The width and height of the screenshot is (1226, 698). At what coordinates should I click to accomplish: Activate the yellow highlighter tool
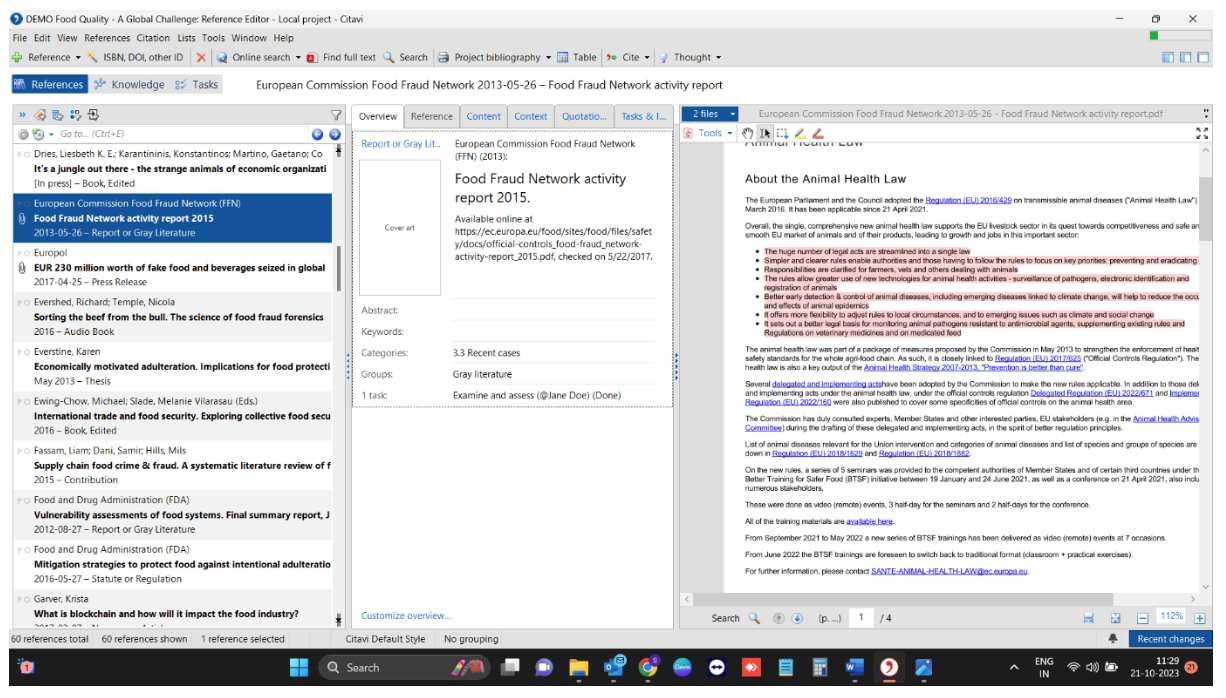pyautogui.click(x=800, y=133)
